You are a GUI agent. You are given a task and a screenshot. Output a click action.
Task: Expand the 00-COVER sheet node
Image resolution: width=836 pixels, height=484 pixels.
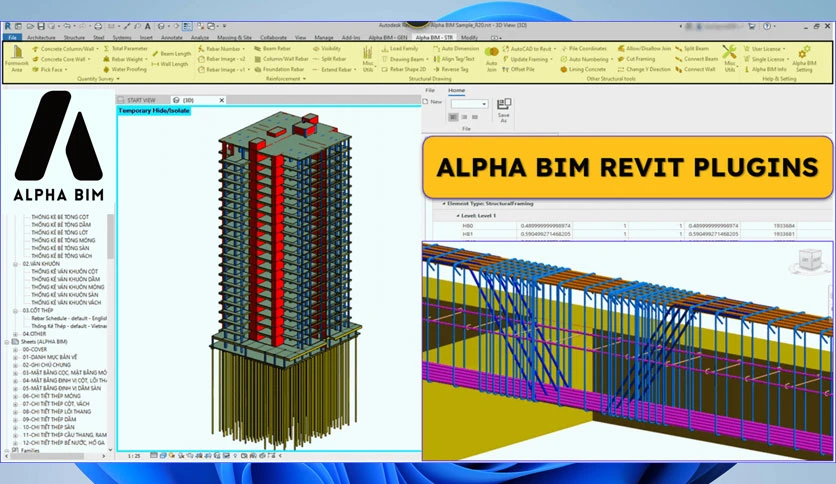tap(15, 349)
